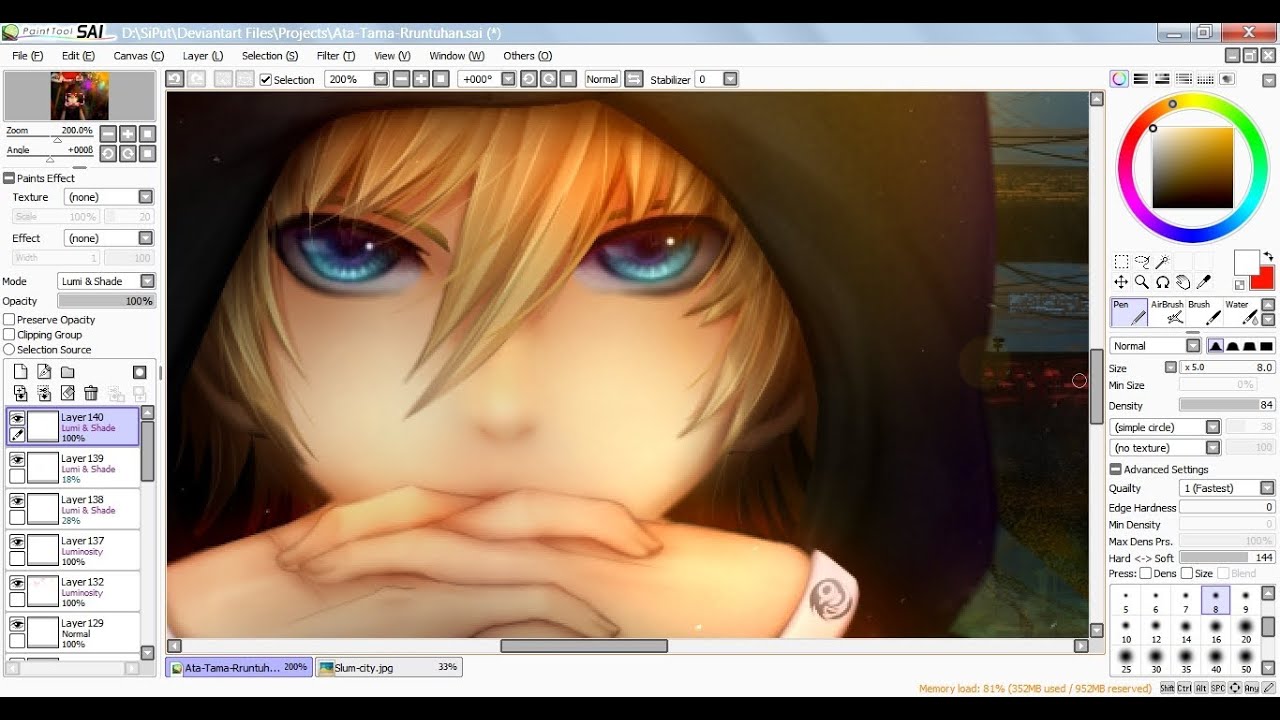
Task: Select the Magic Wand tool
Action: 1163,262
